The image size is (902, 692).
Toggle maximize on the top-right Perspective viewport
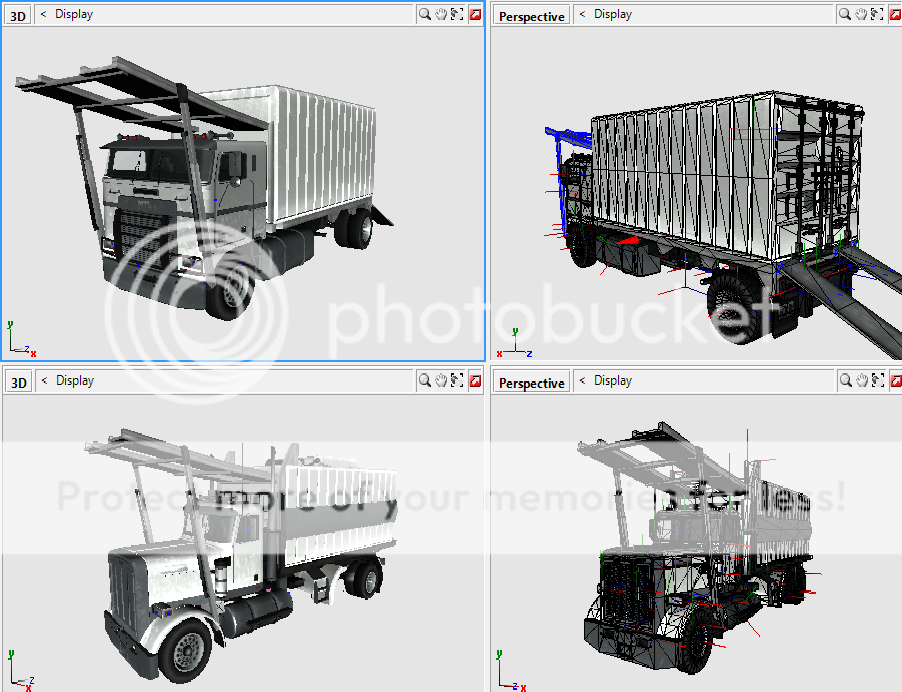pos(895,13)
